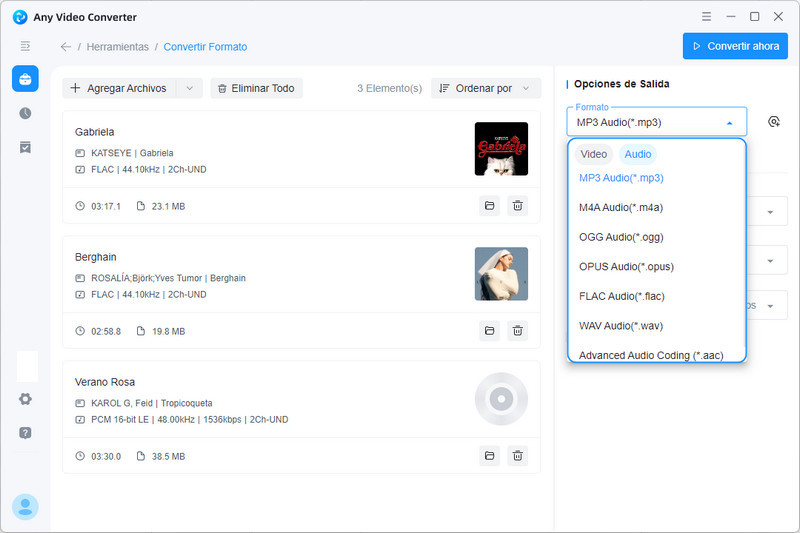Click KAROL G, Feid | Tropicoqueta text

(x=152, y=403)
